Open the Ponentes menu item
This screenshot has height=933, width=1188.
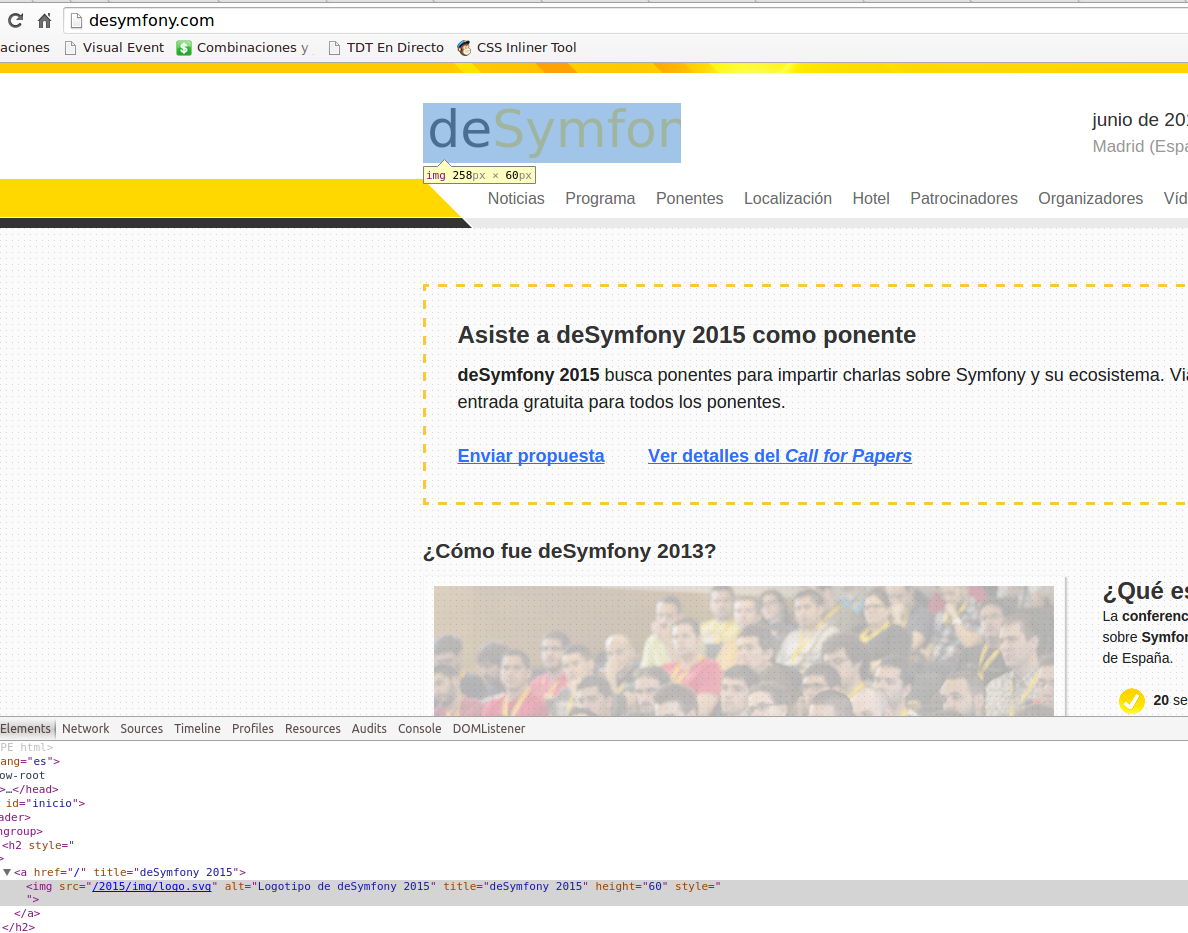689,199
